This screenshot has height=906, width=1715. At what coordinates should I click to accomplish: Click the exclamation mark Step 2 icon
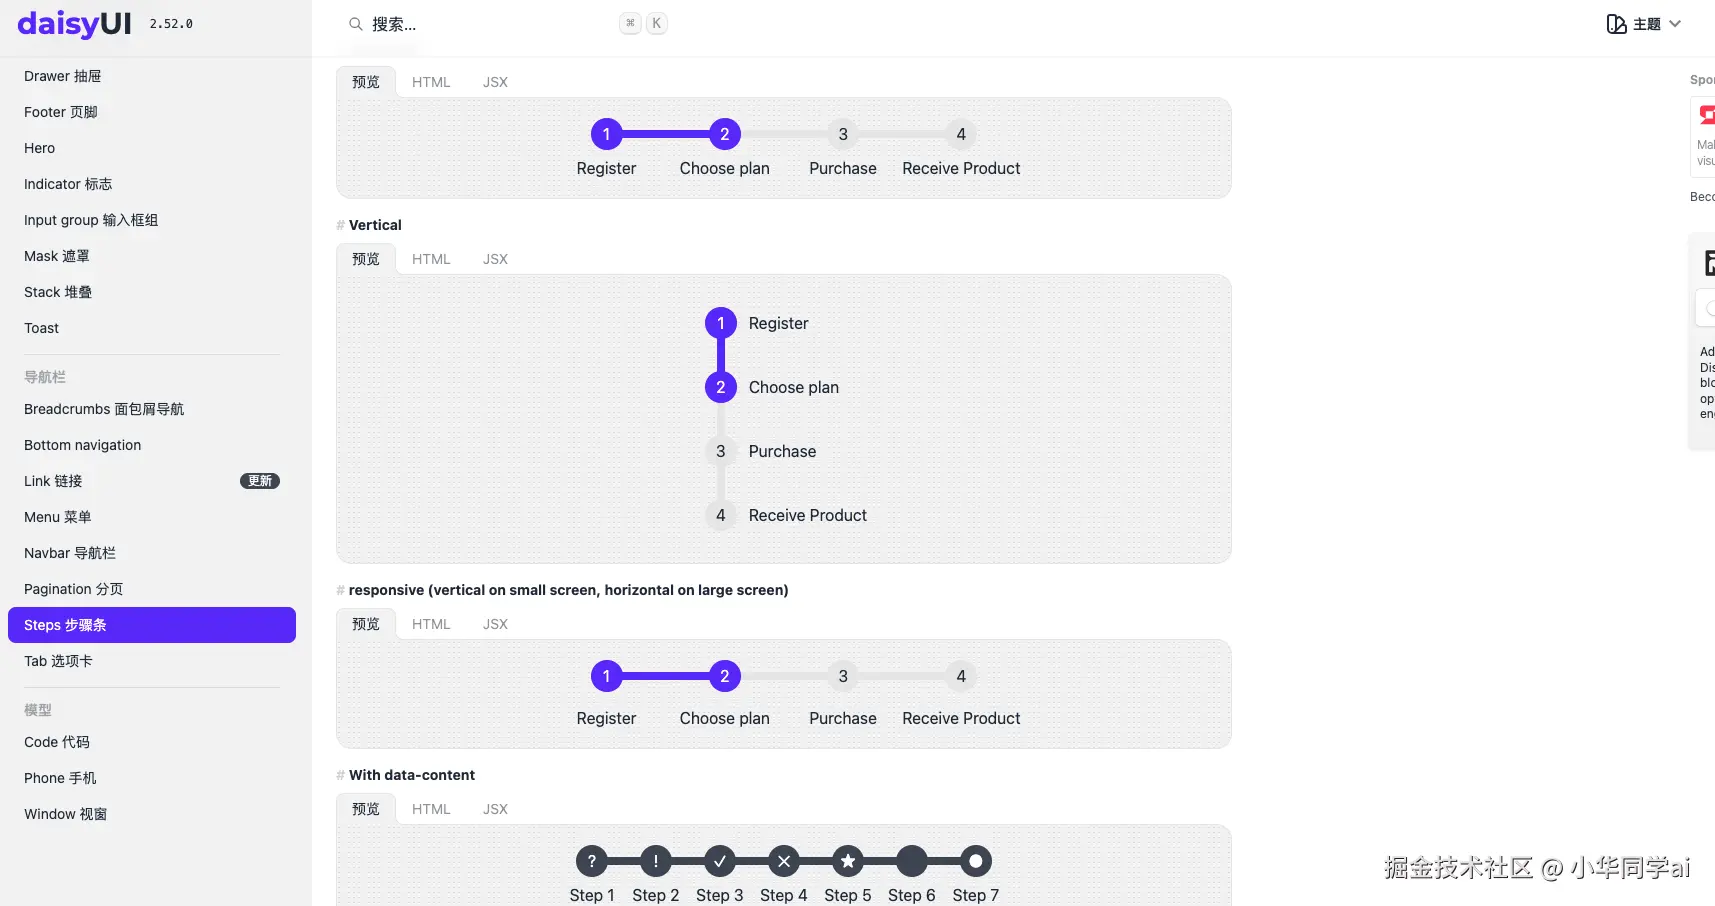pos(656,861)
